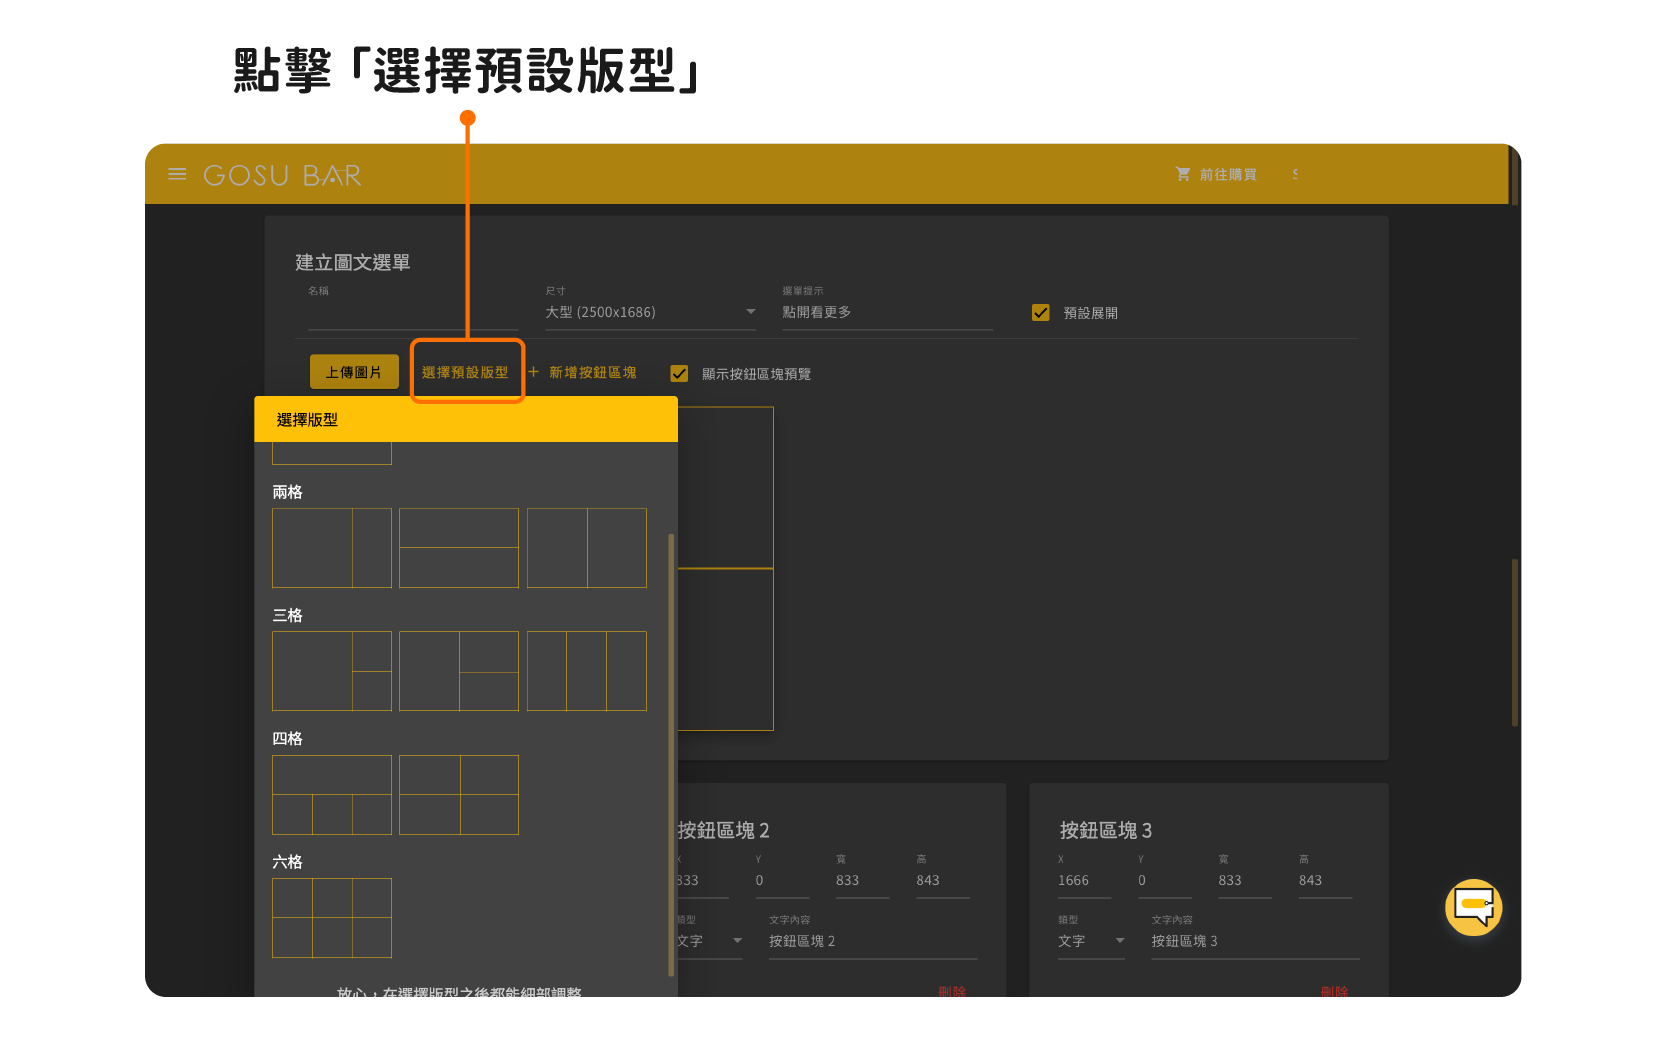Open the hamburger navigation menu
The height and width of the screenshot is (1042, 1667).
point(177,174)
